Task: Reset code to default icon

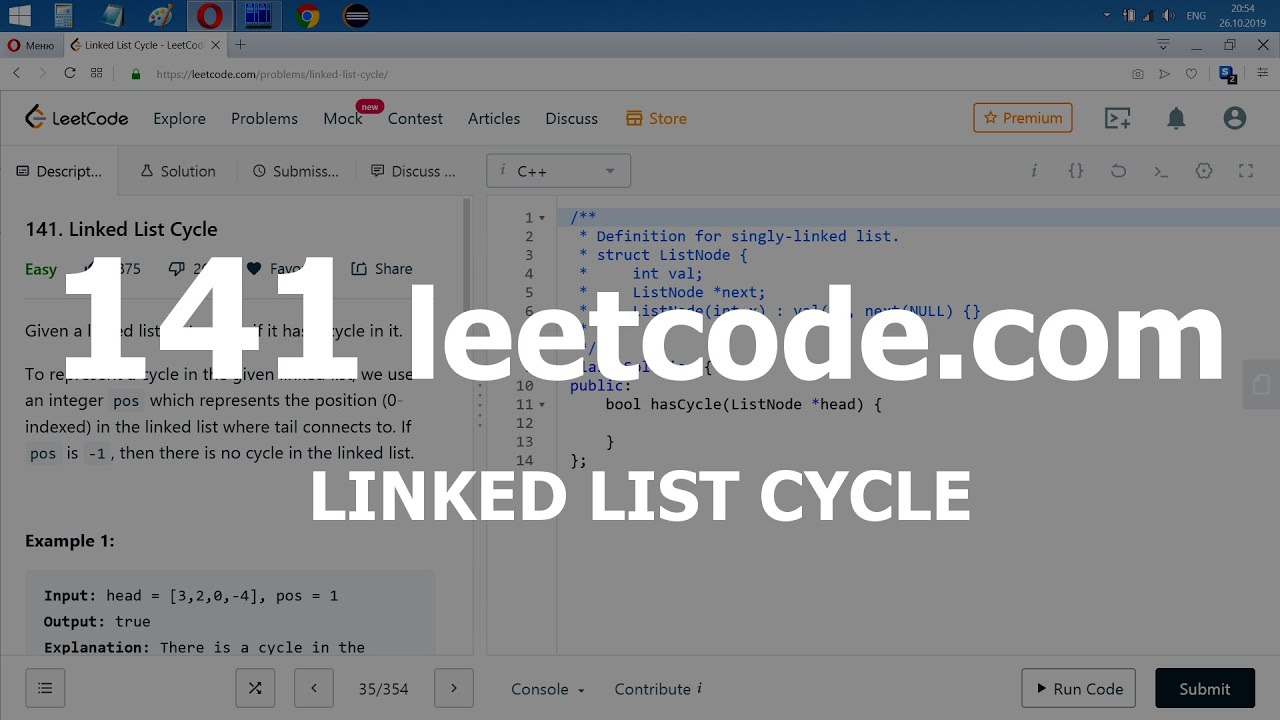Action: pyautogui.click(x=1118, y=171)
